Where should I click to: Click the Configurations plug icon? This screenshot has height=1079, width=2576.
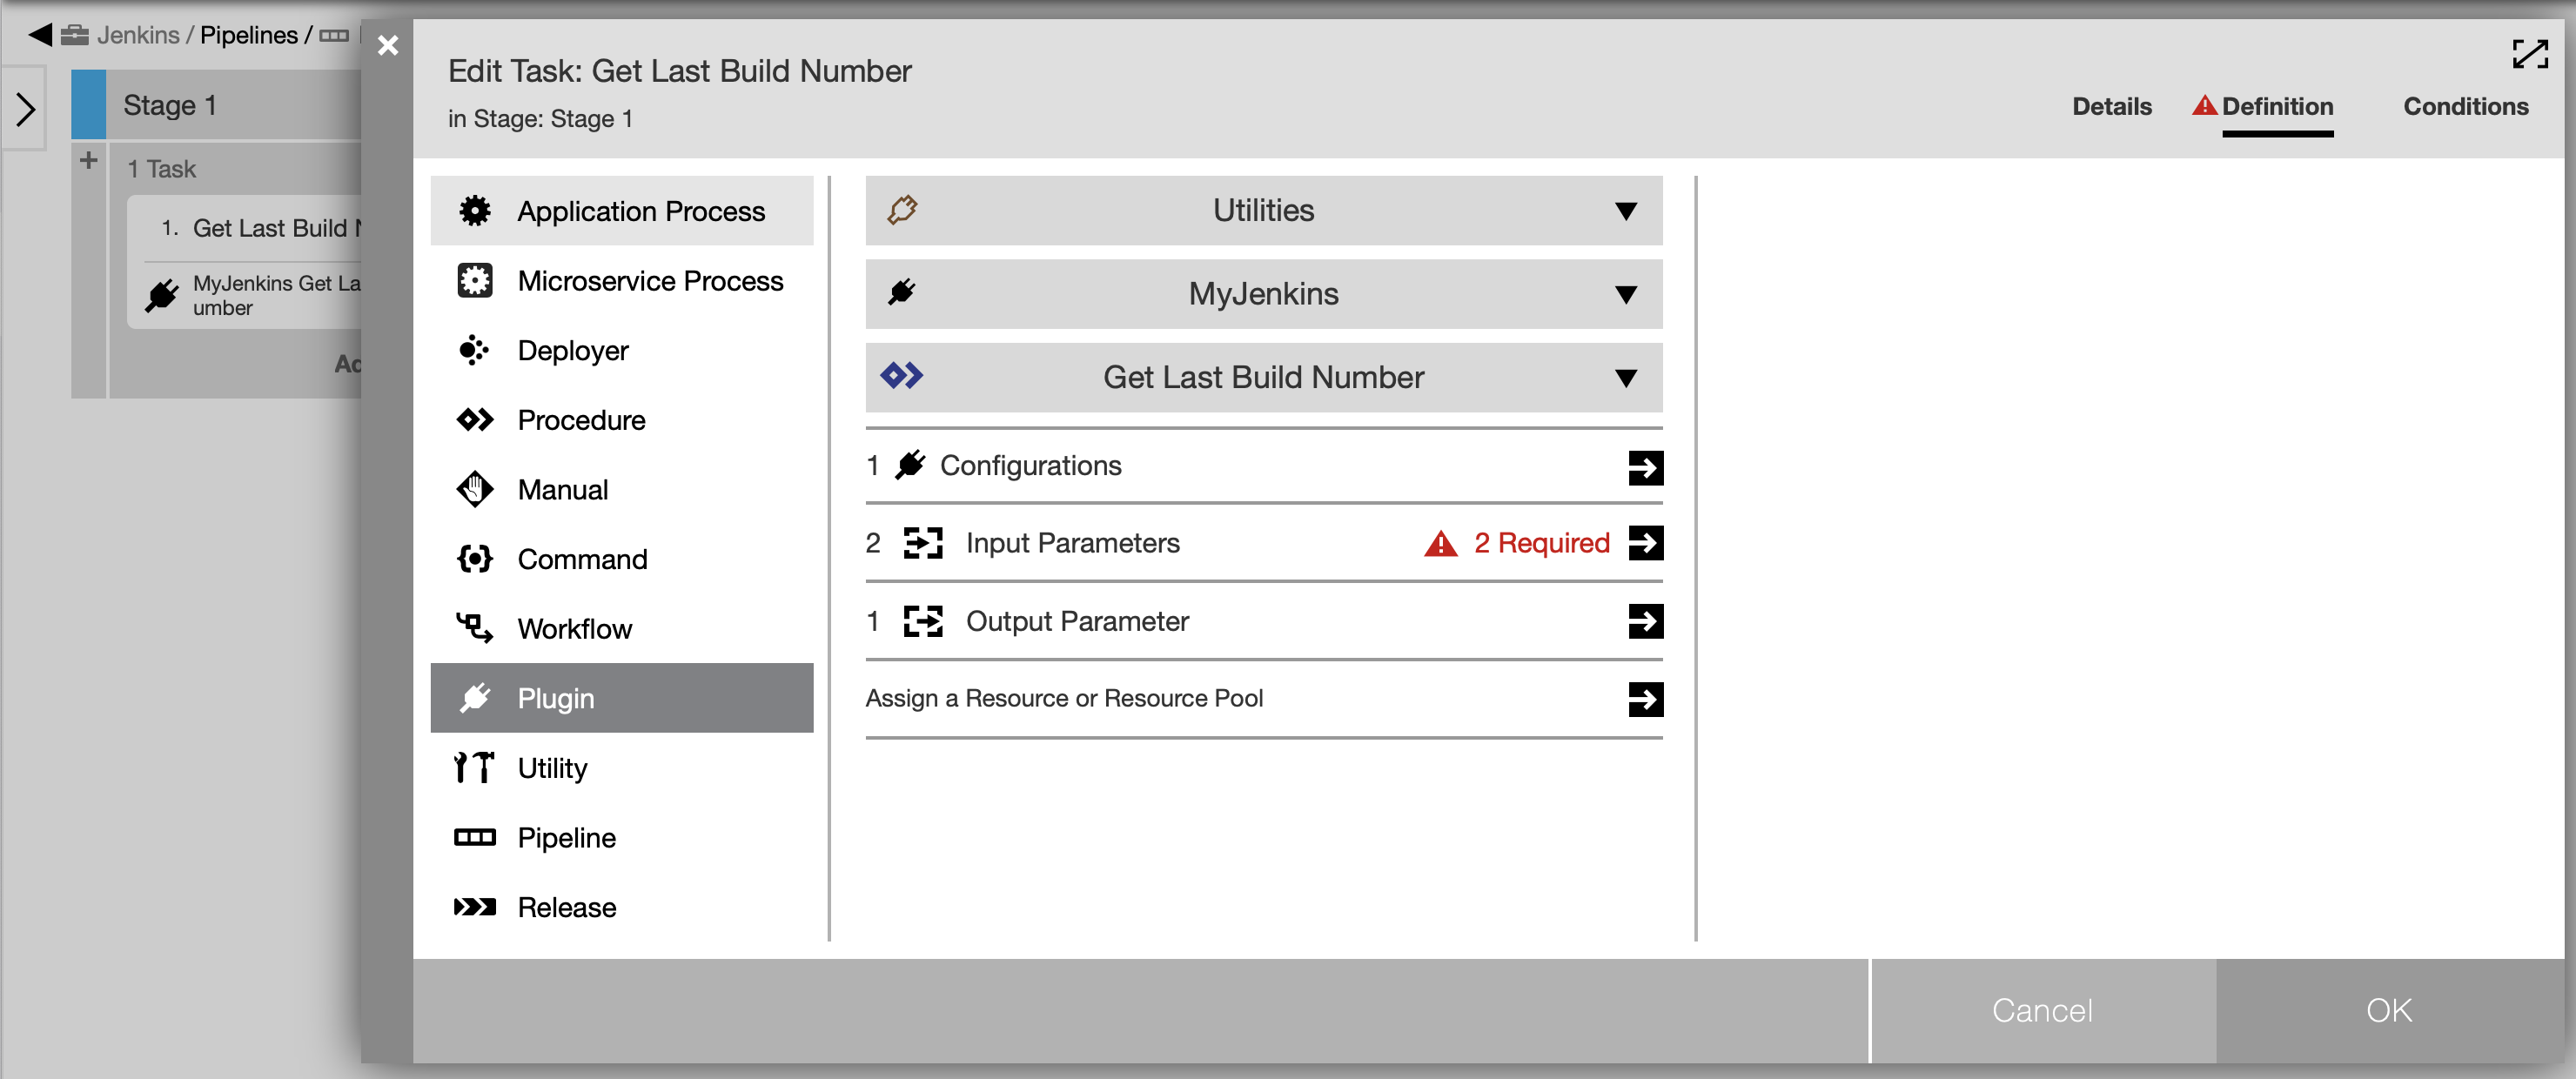coord(910,466)
